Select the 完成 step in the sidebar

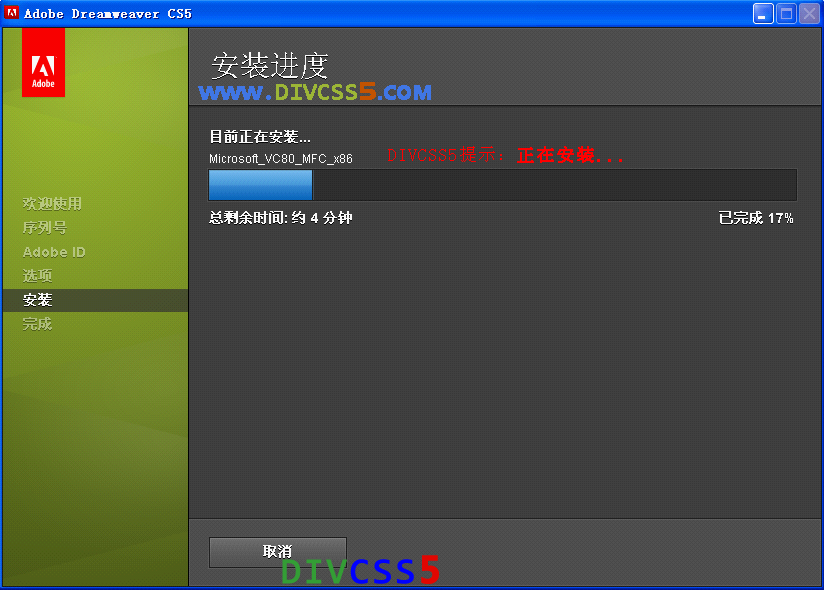(x=37, y=324)
